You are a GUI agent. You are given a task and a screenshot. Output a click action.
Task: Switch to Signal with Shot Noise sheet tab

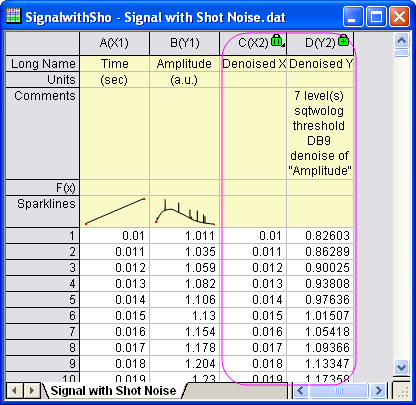(113, 390)
